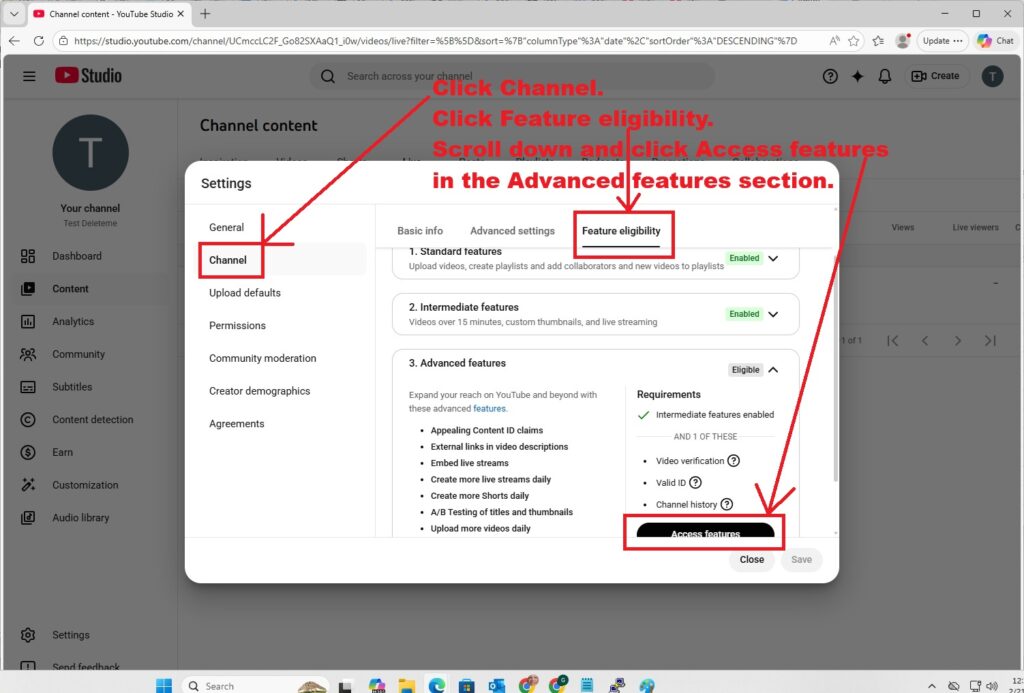Open the features hyperlink in description
Viewport: 1024px width, 693px height.
[489, 409]
